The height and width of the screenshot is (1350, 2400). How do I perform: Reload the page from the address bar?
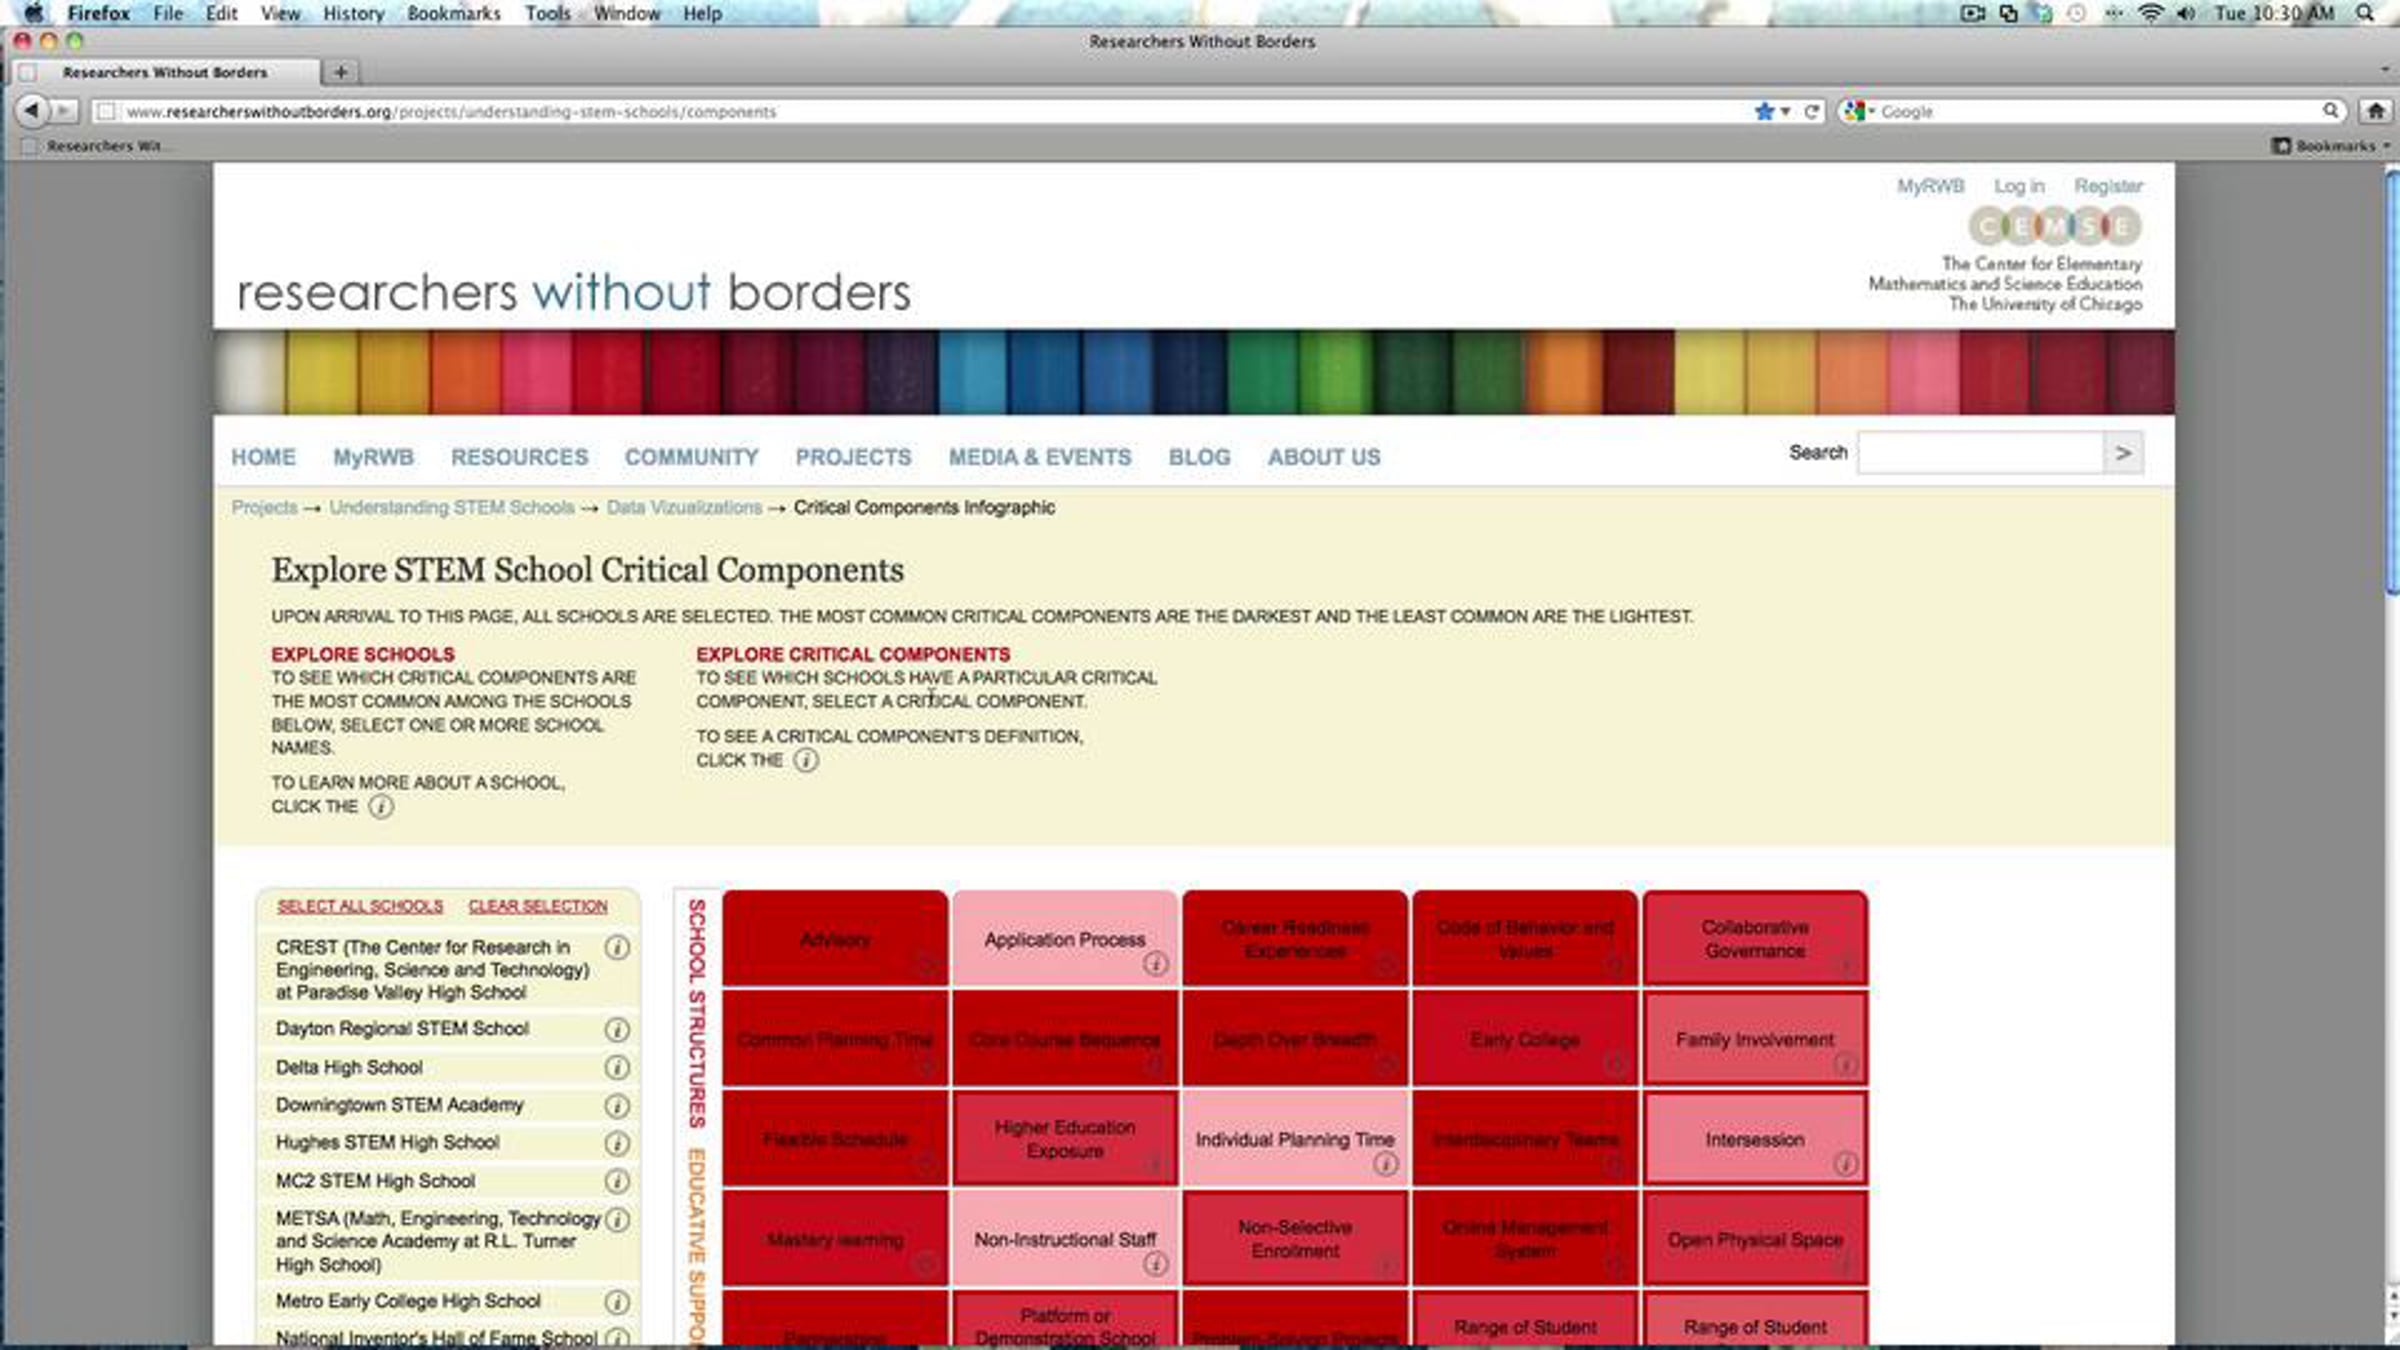pyautogui.click(x=1811, y=111)
